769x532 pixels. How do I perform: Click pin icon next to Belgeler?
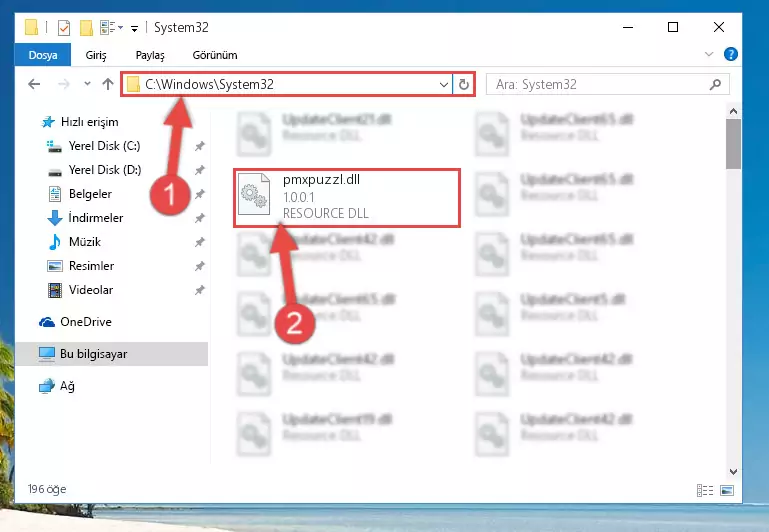[199, 194]
